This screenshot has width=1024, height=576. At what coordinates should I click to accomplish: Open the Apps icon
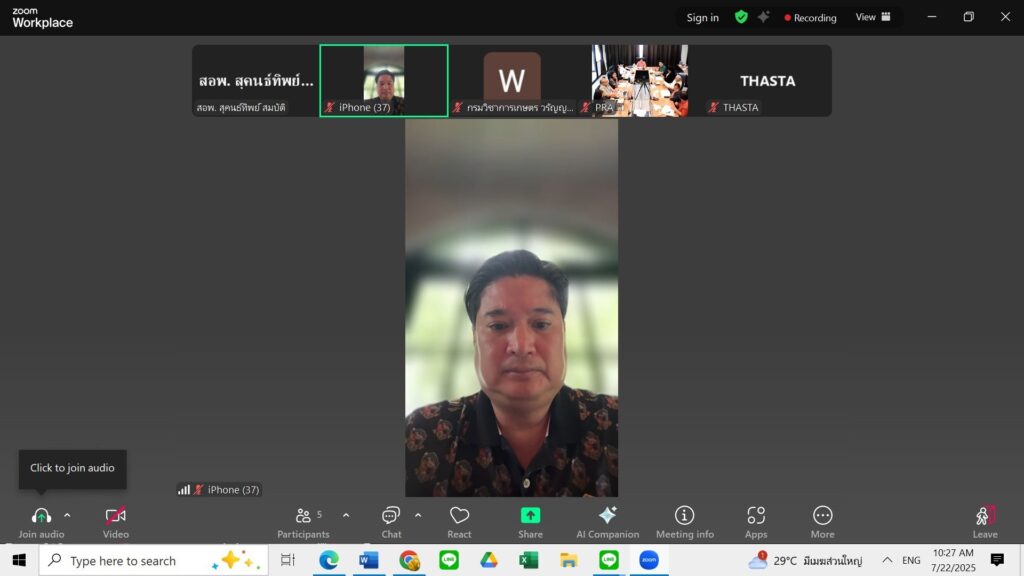coord(756,516)
